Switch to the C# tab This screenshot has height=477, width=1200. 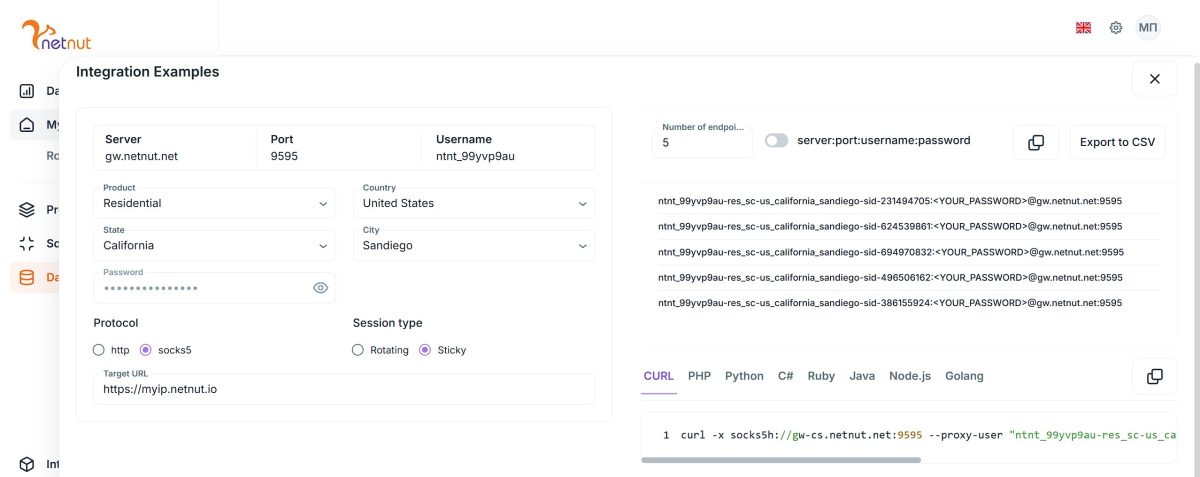[786, 376]
